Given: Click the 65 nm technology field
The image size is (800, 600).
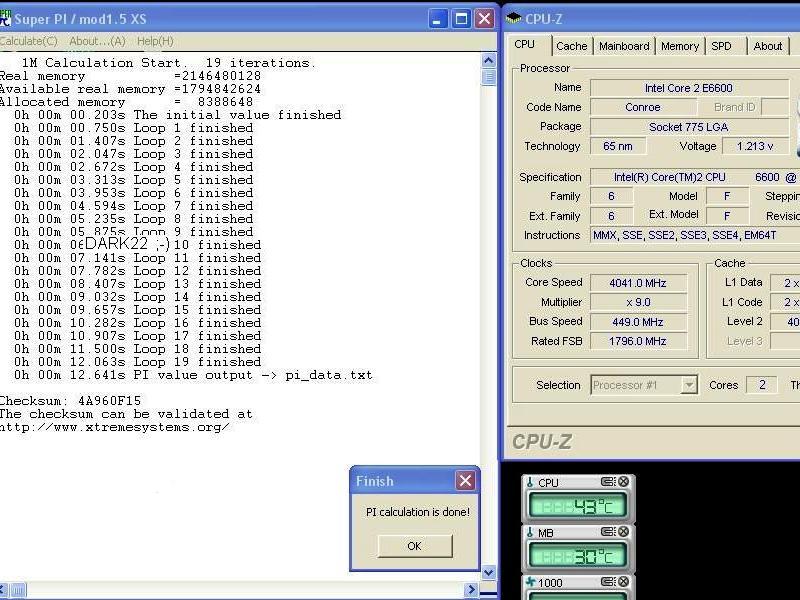Looking at the screenshot, I should click(618, 146).
